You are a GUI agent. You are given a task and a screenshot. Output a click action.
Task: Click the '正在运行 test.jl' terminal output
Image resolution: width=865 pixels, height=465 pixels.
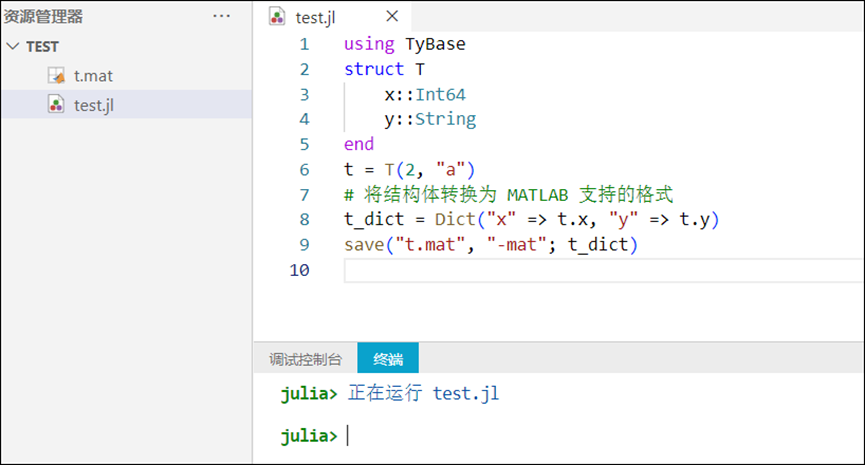[x=423, y=393]
